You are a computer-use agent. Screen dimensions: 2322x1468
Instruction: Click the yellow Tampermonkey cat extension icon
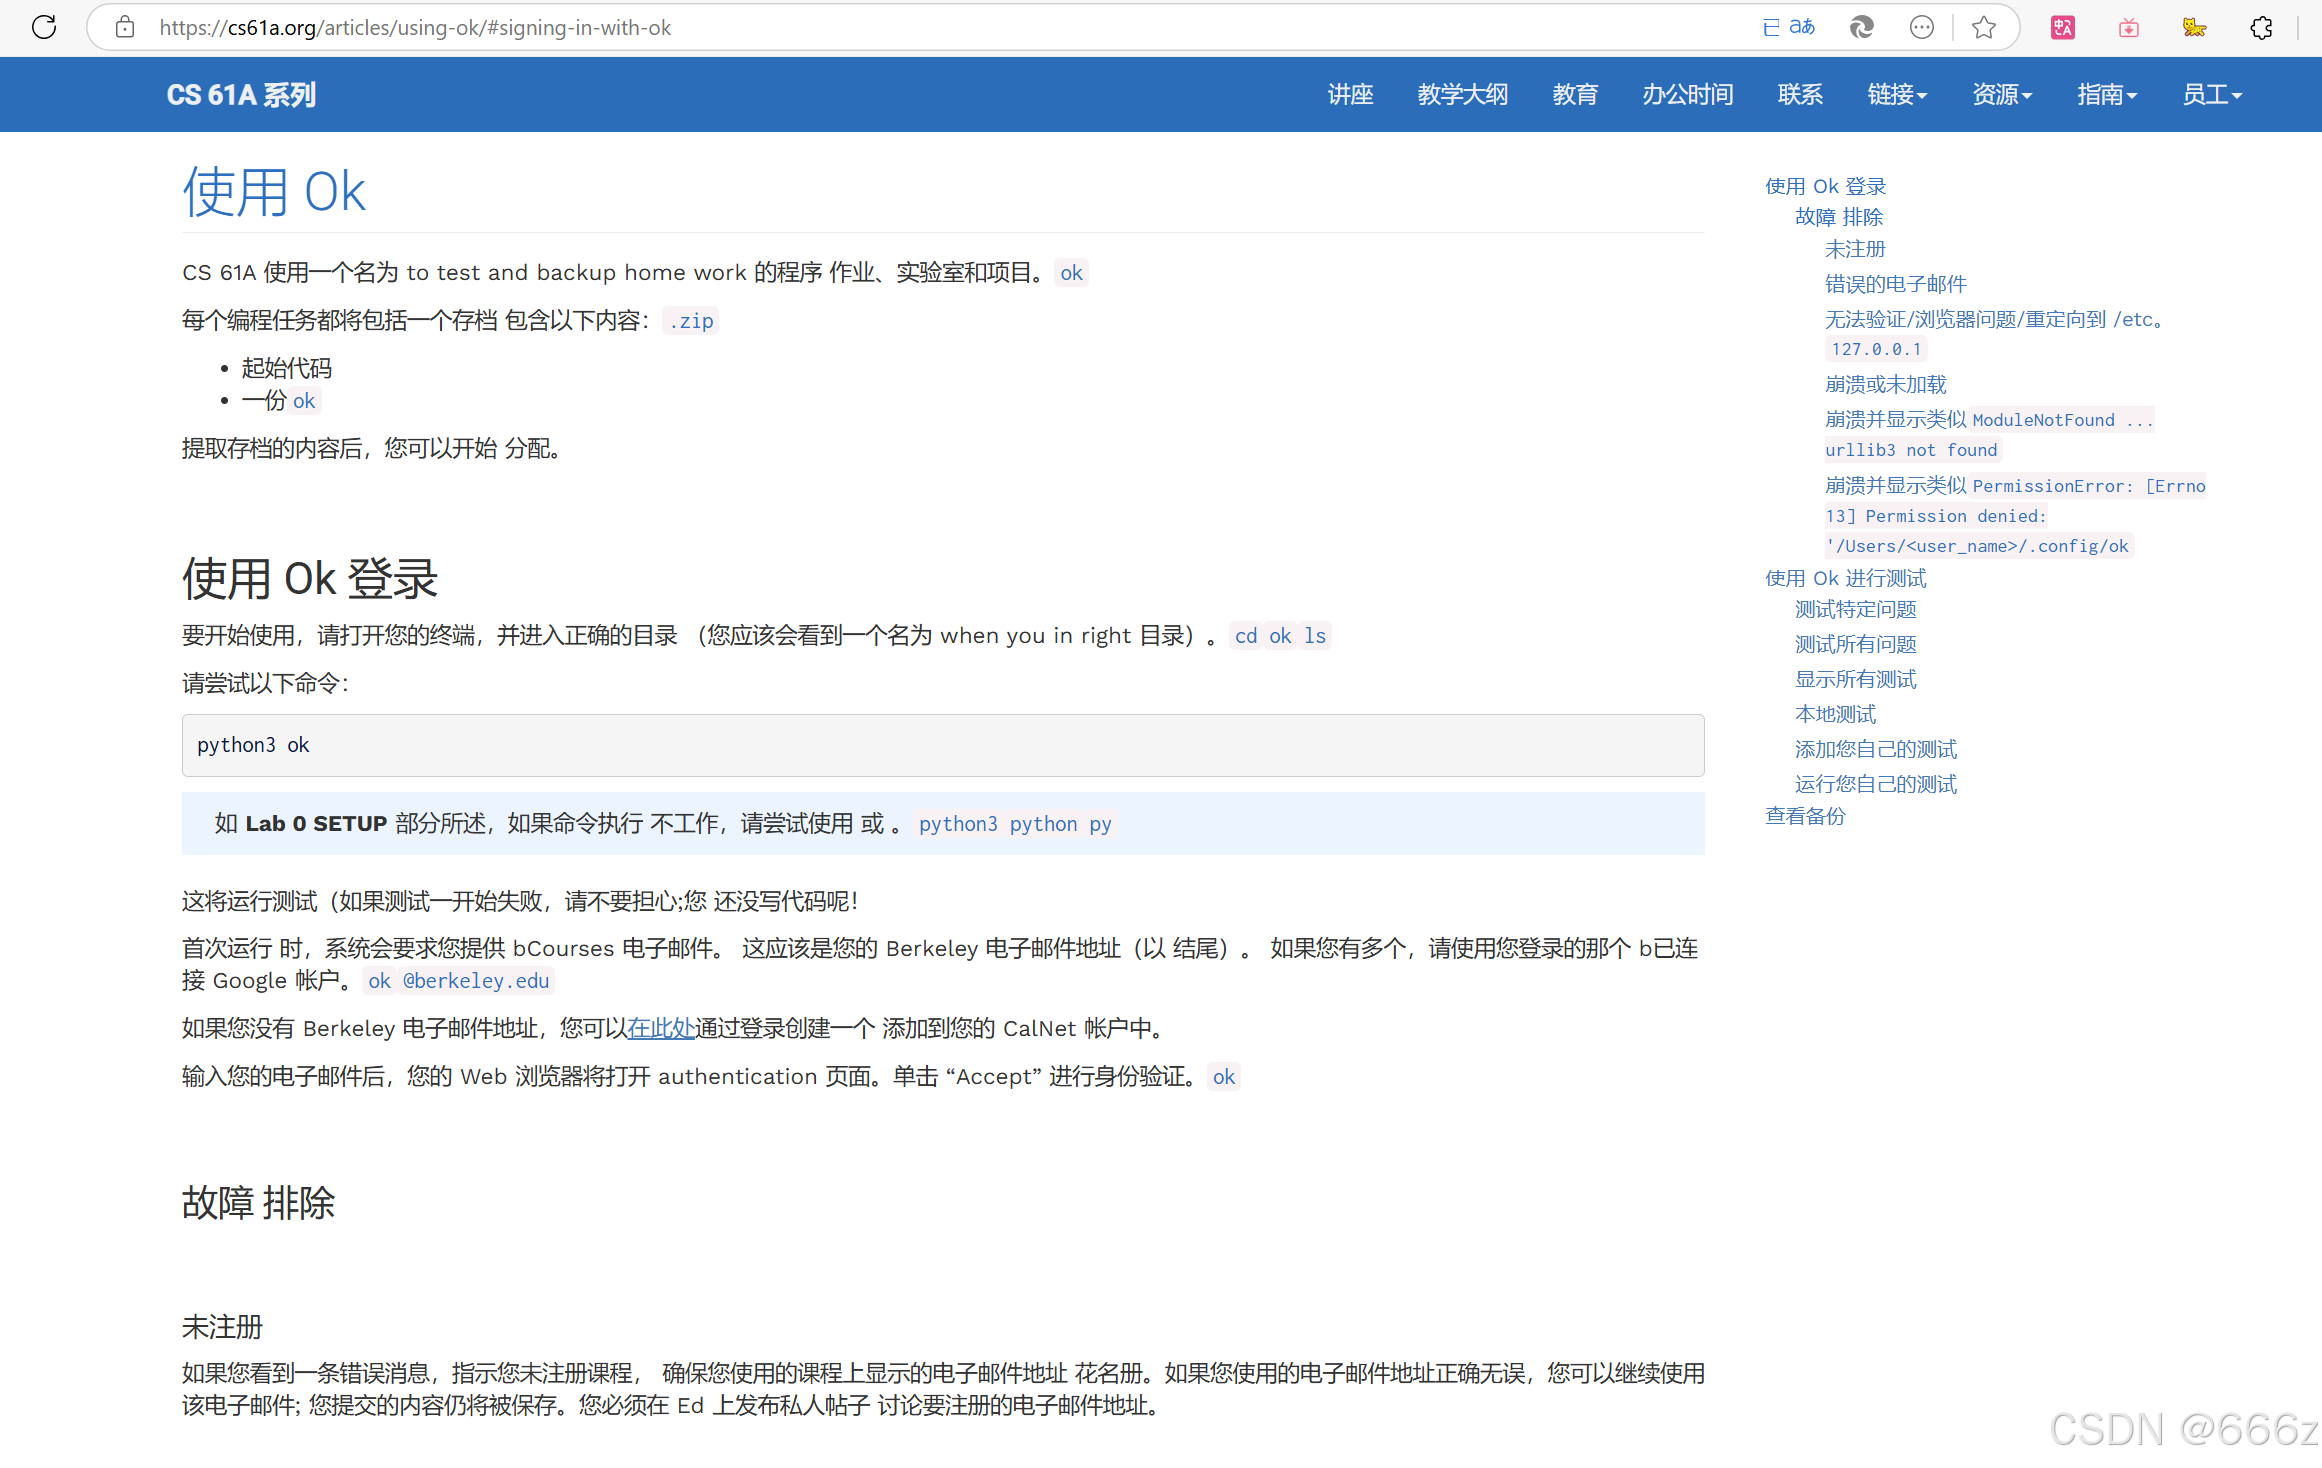(2194, 27)
